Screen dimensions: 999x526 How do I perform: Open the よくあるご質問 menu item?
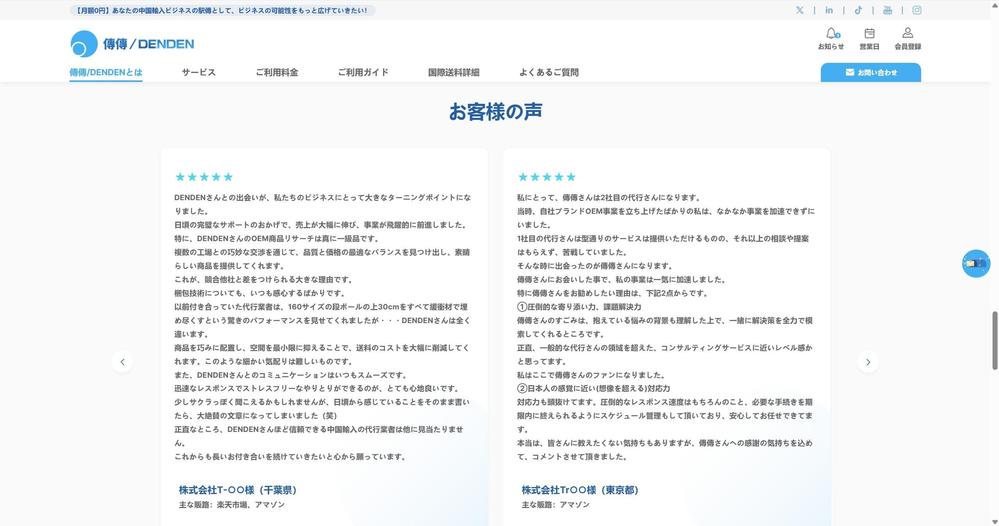(x=549, y=73)
